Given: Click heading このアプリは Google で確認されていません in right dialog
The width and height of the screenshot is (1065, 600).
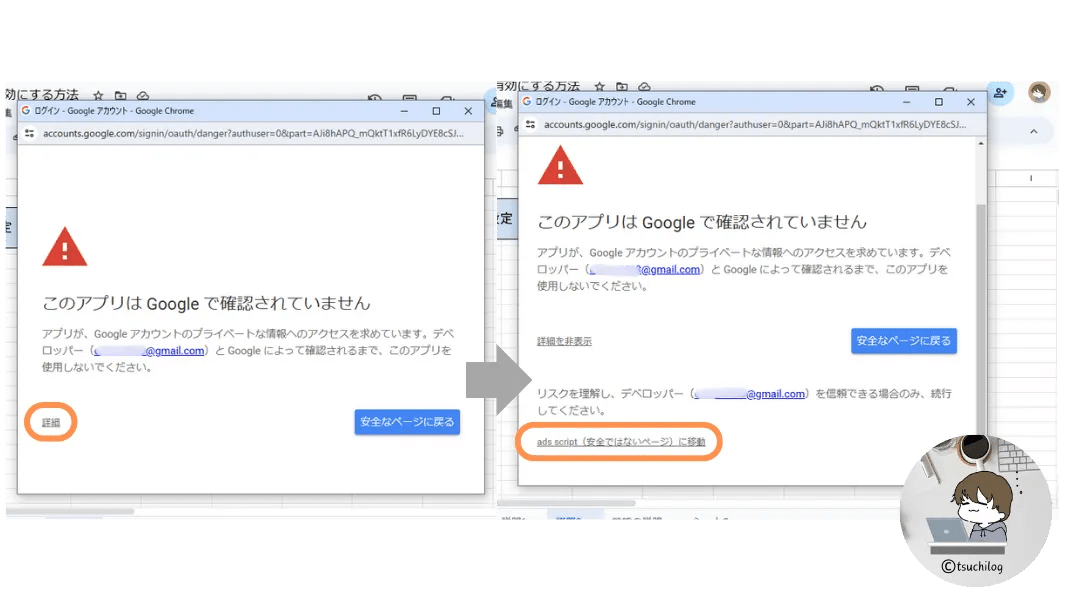Looking at the screenshot, I should (702, 222).
